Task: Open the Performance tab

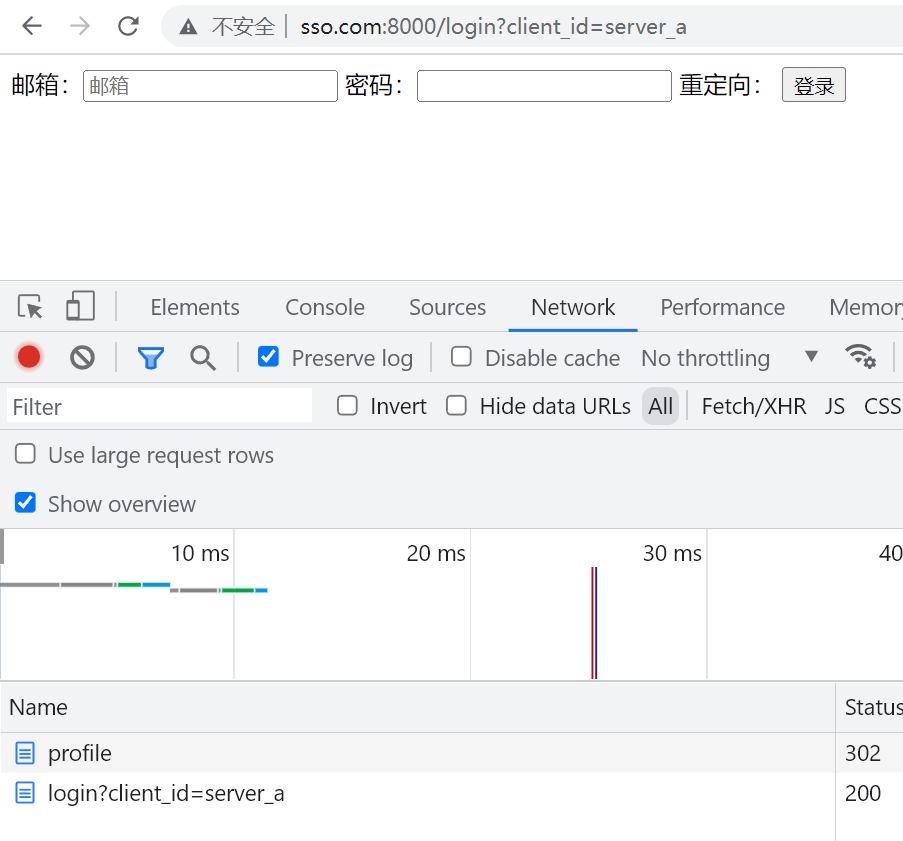Action: click(x=723, y=307)
